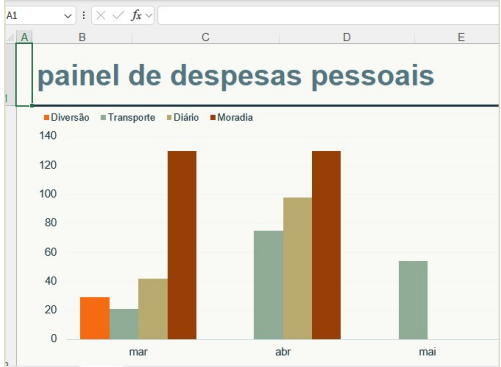Click the tan Diário legend swatch
The height and width of the screenshot is (367, 501).
[x=169, y=117]
